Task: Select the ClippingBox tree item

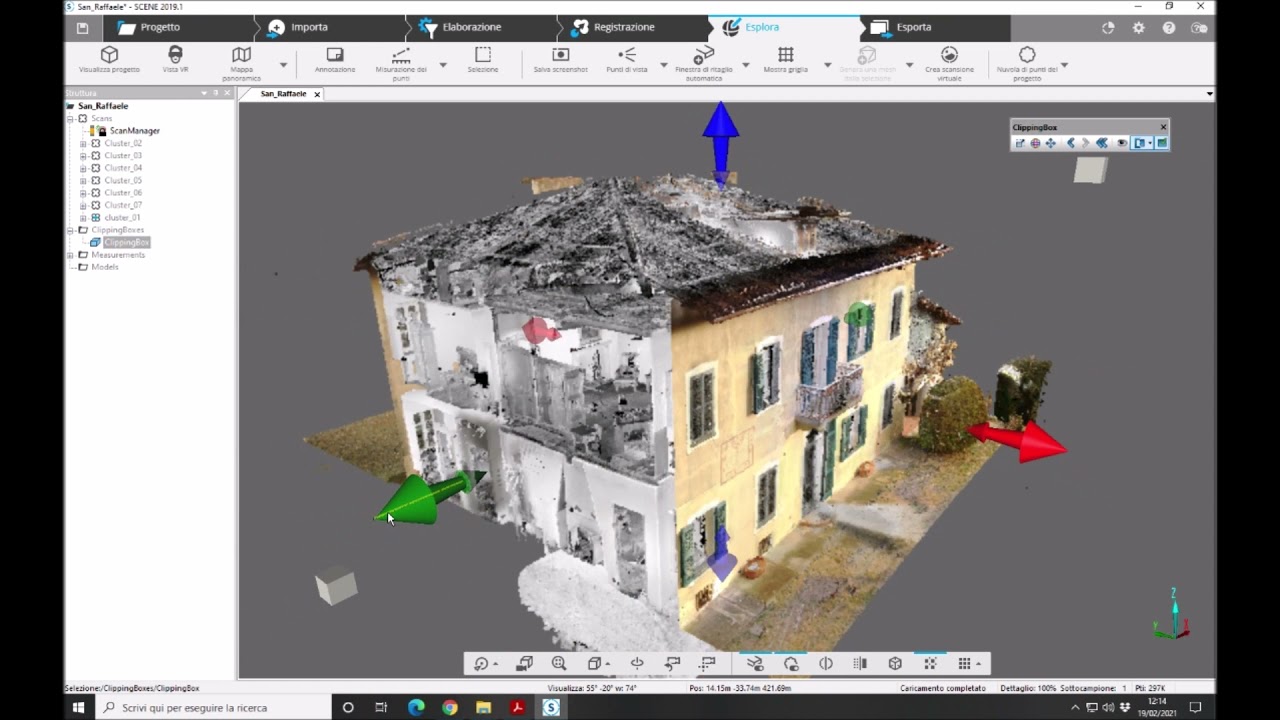Action: pos(127,242)
